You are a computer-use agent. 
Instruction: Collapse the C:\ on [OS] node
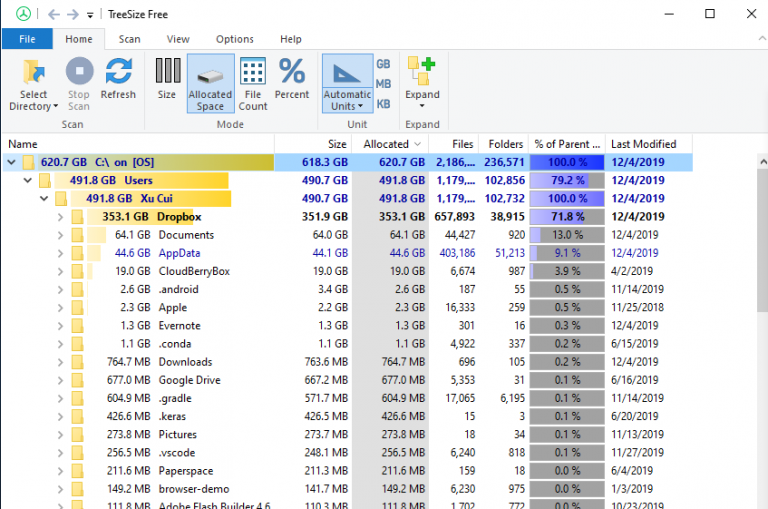point(11,162)
